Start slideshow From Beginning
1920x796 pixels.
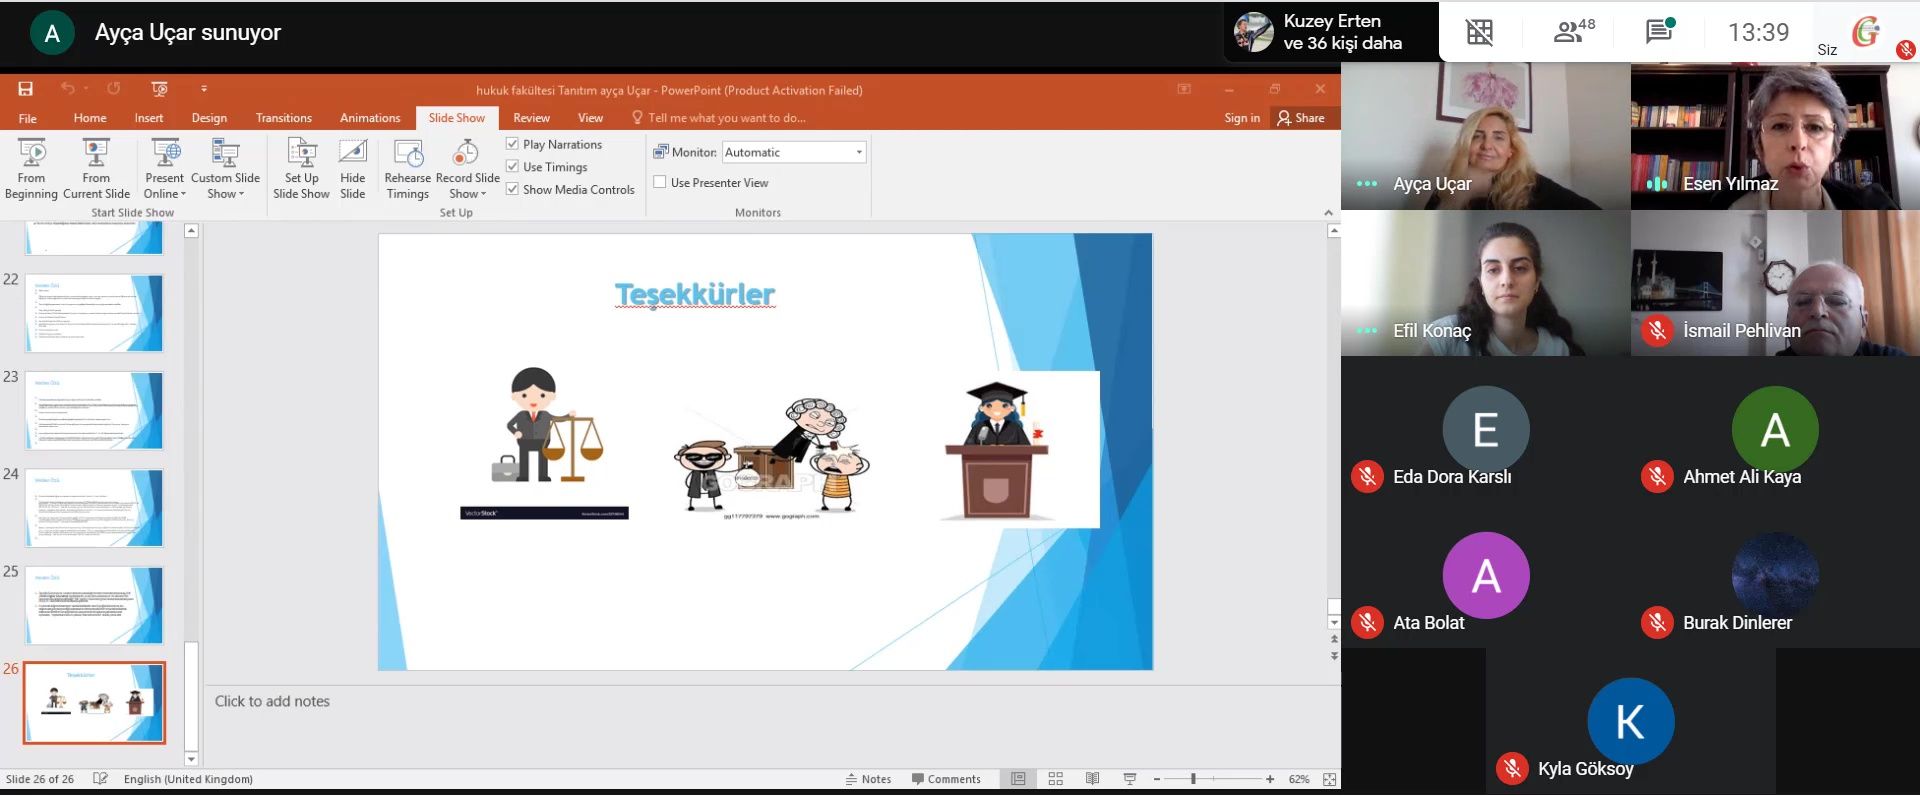coord(31,168)
